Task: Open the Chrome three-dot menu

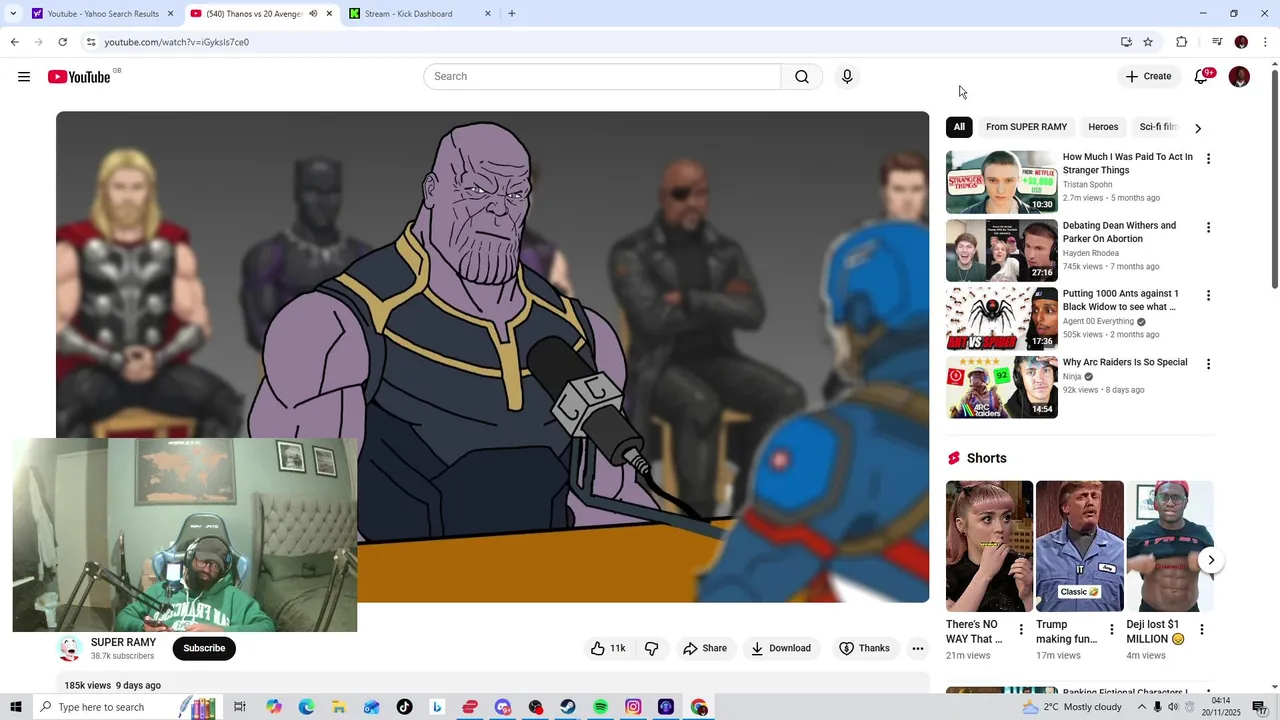Action: click(1266, 42)
